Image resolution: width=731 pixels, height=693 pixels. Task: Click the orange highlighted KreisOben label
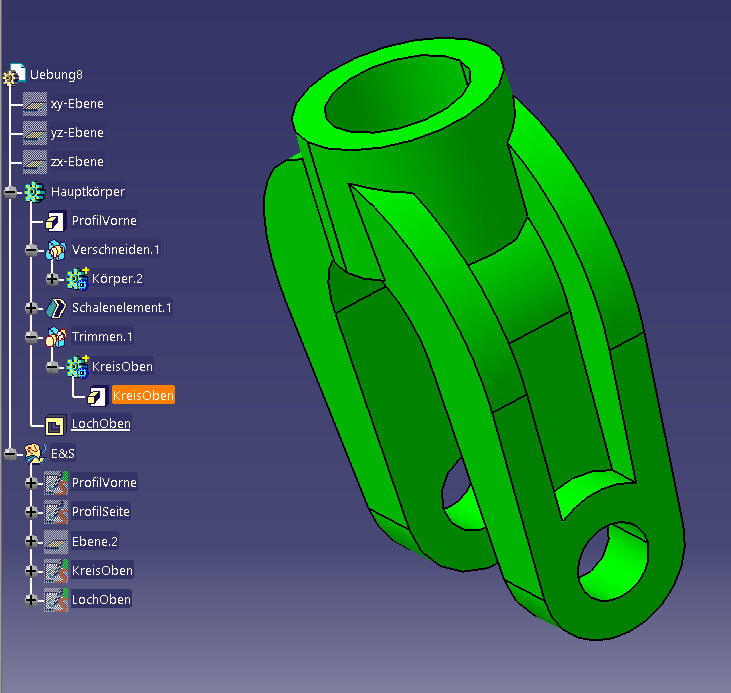coord(143,395)
